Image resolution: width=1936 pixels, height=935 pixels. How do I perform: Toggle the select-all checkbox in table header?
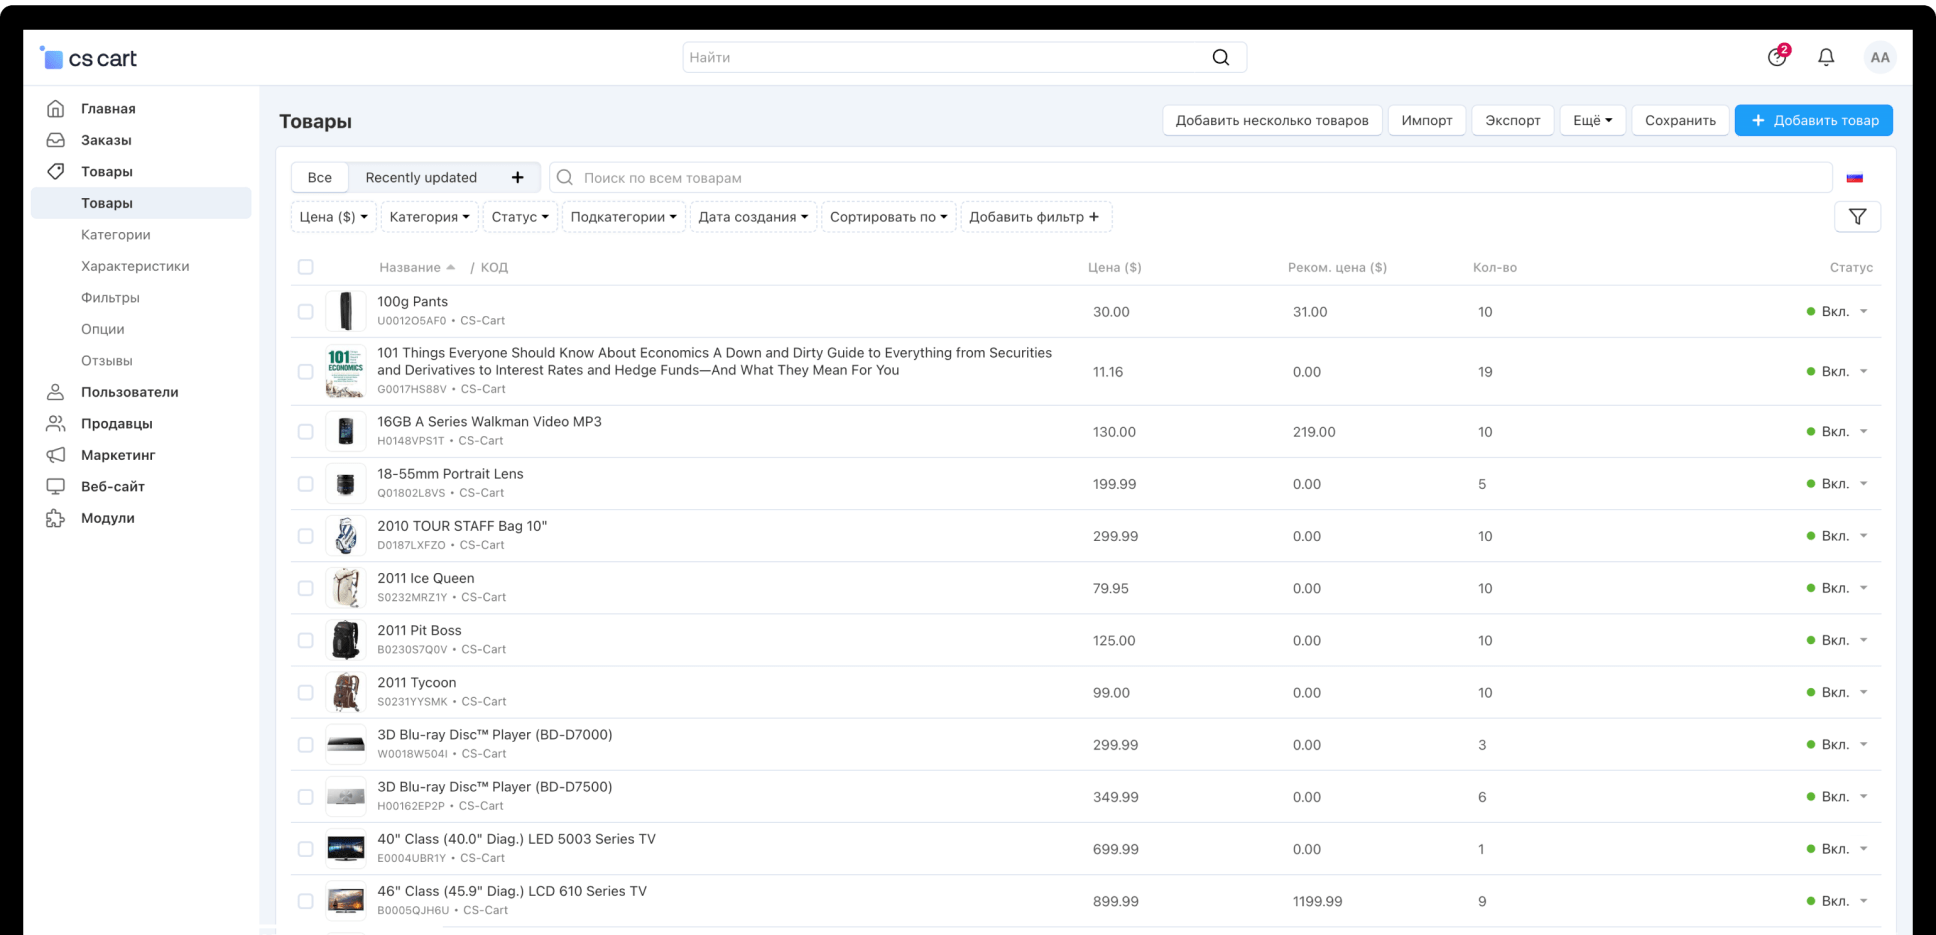pyautogui.click(x=306, y=267)
